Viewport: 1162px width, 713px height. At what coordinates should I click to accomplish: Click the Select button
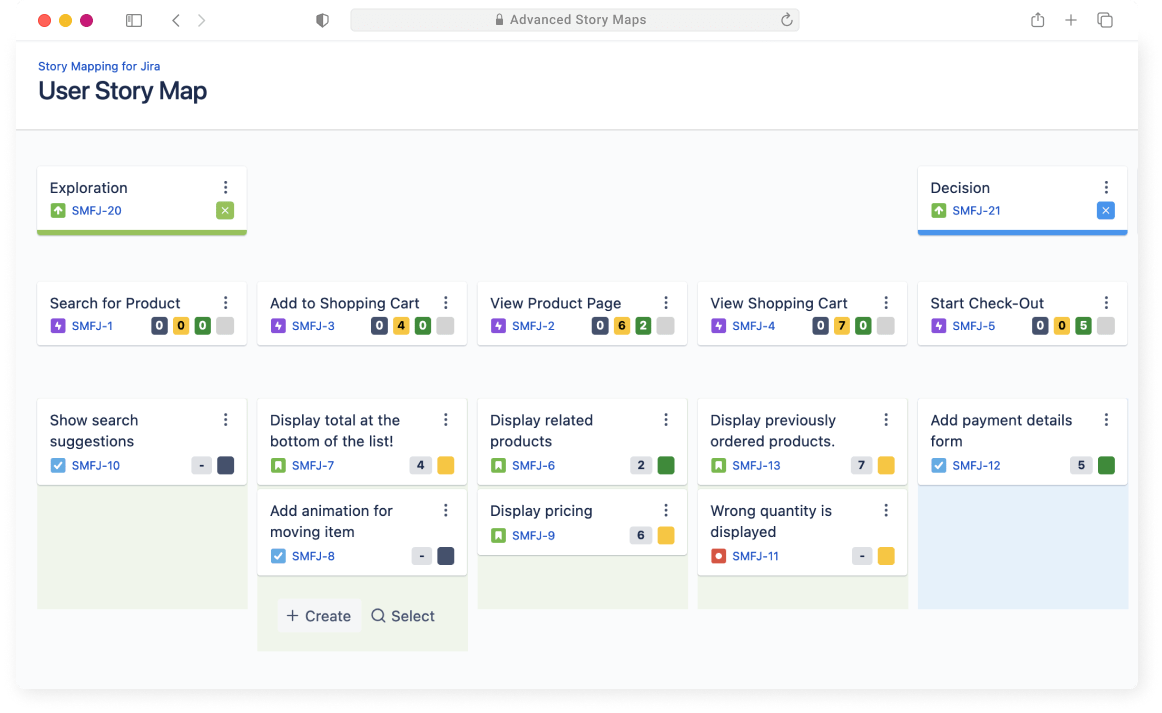pyautogui.click(x=402, y=616)
